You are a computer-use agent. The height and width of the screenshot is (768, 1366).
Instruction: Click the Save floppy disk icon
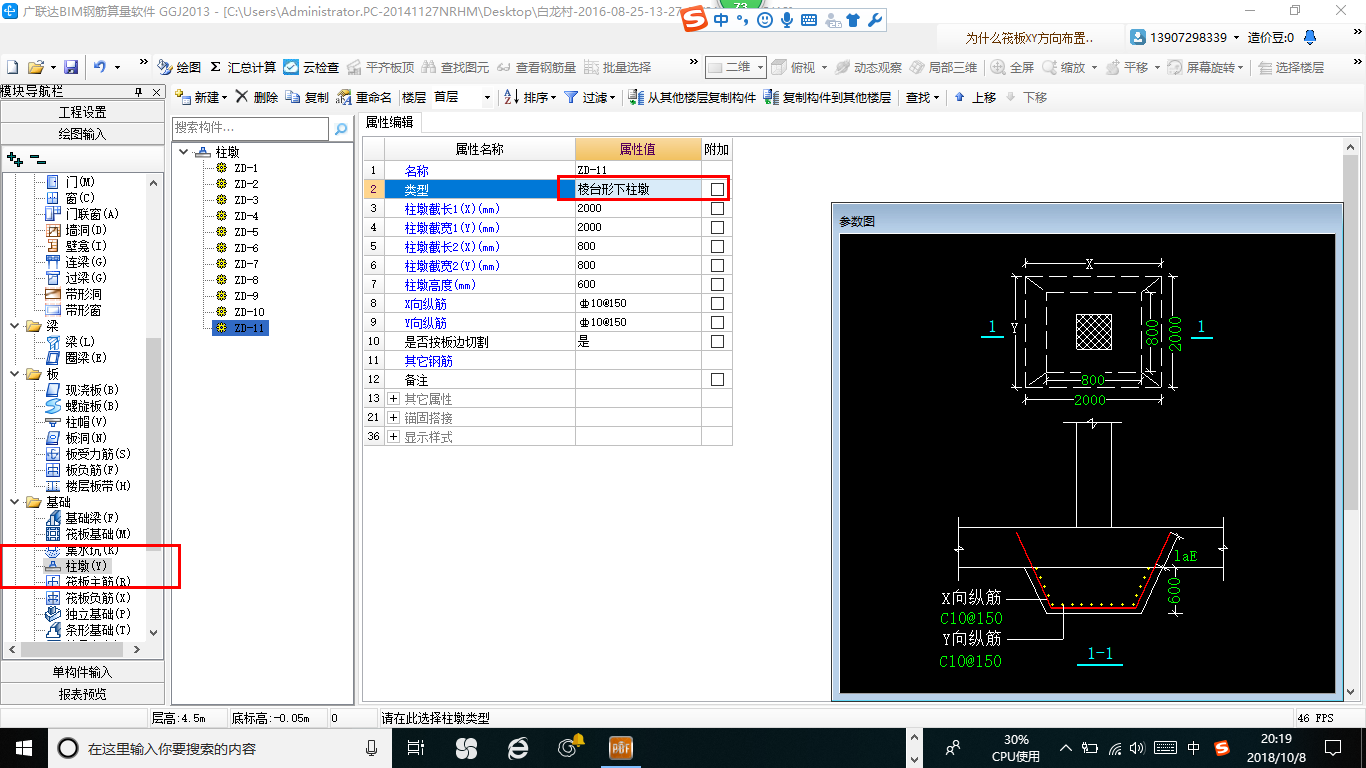coord(71,67)
